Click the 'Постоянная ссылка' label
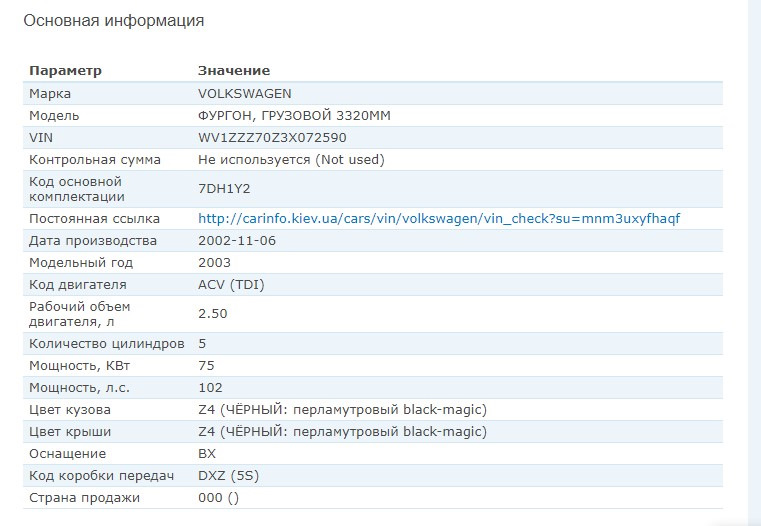The height and width of the screenshot is (526, 761). point(94,219)
